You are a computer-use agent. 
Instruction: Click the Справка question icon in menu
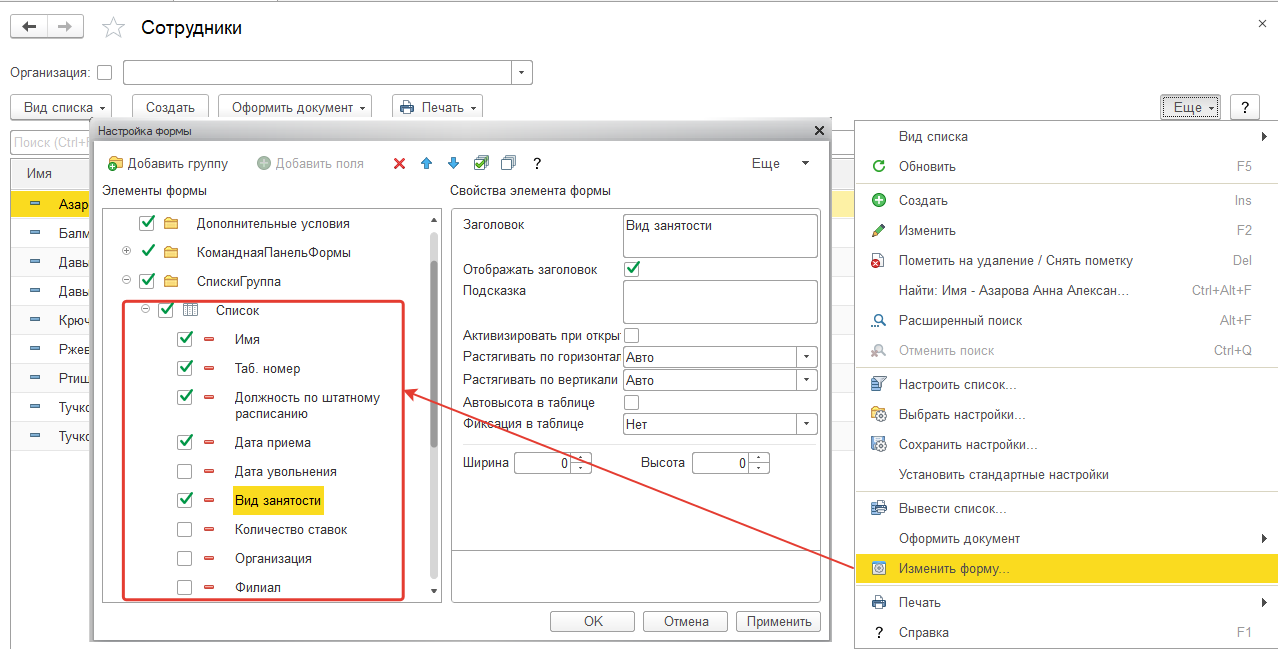point(879,632)
